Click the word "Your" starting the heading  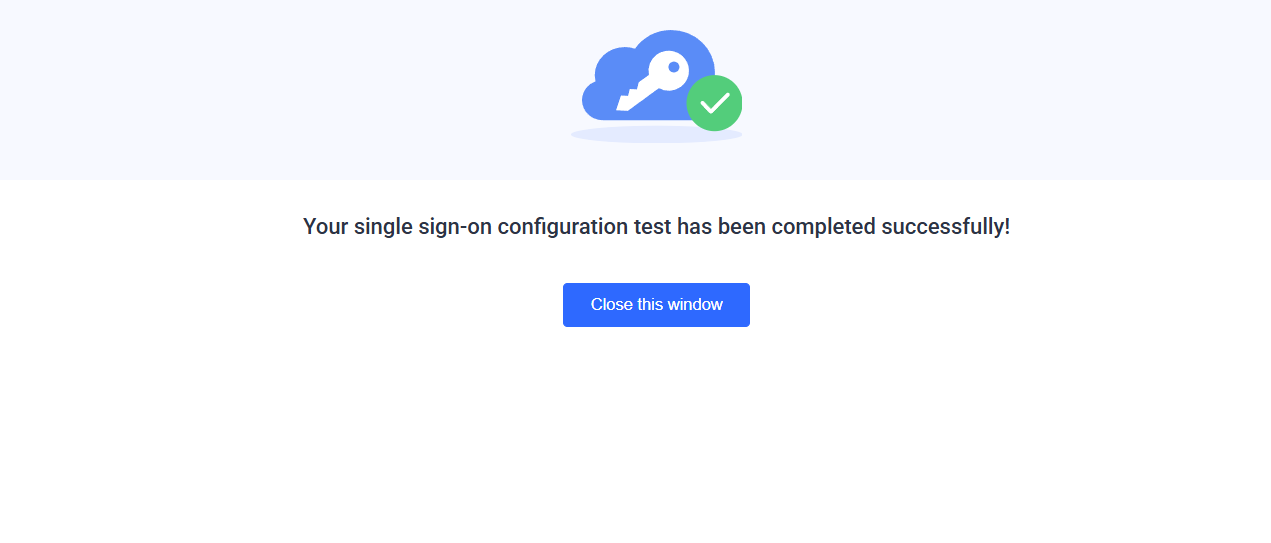(325, 227)
